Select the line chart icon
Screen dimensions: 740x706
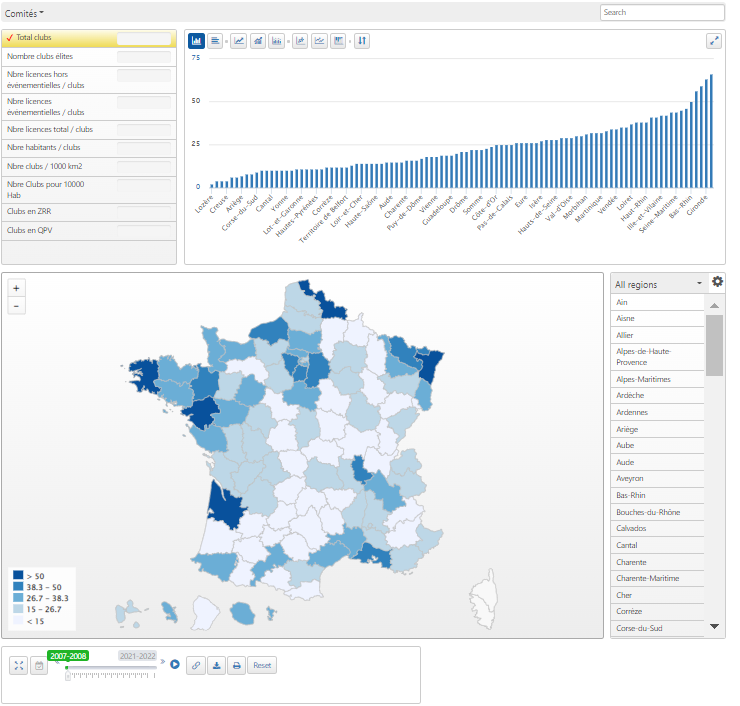pos(239,41)
